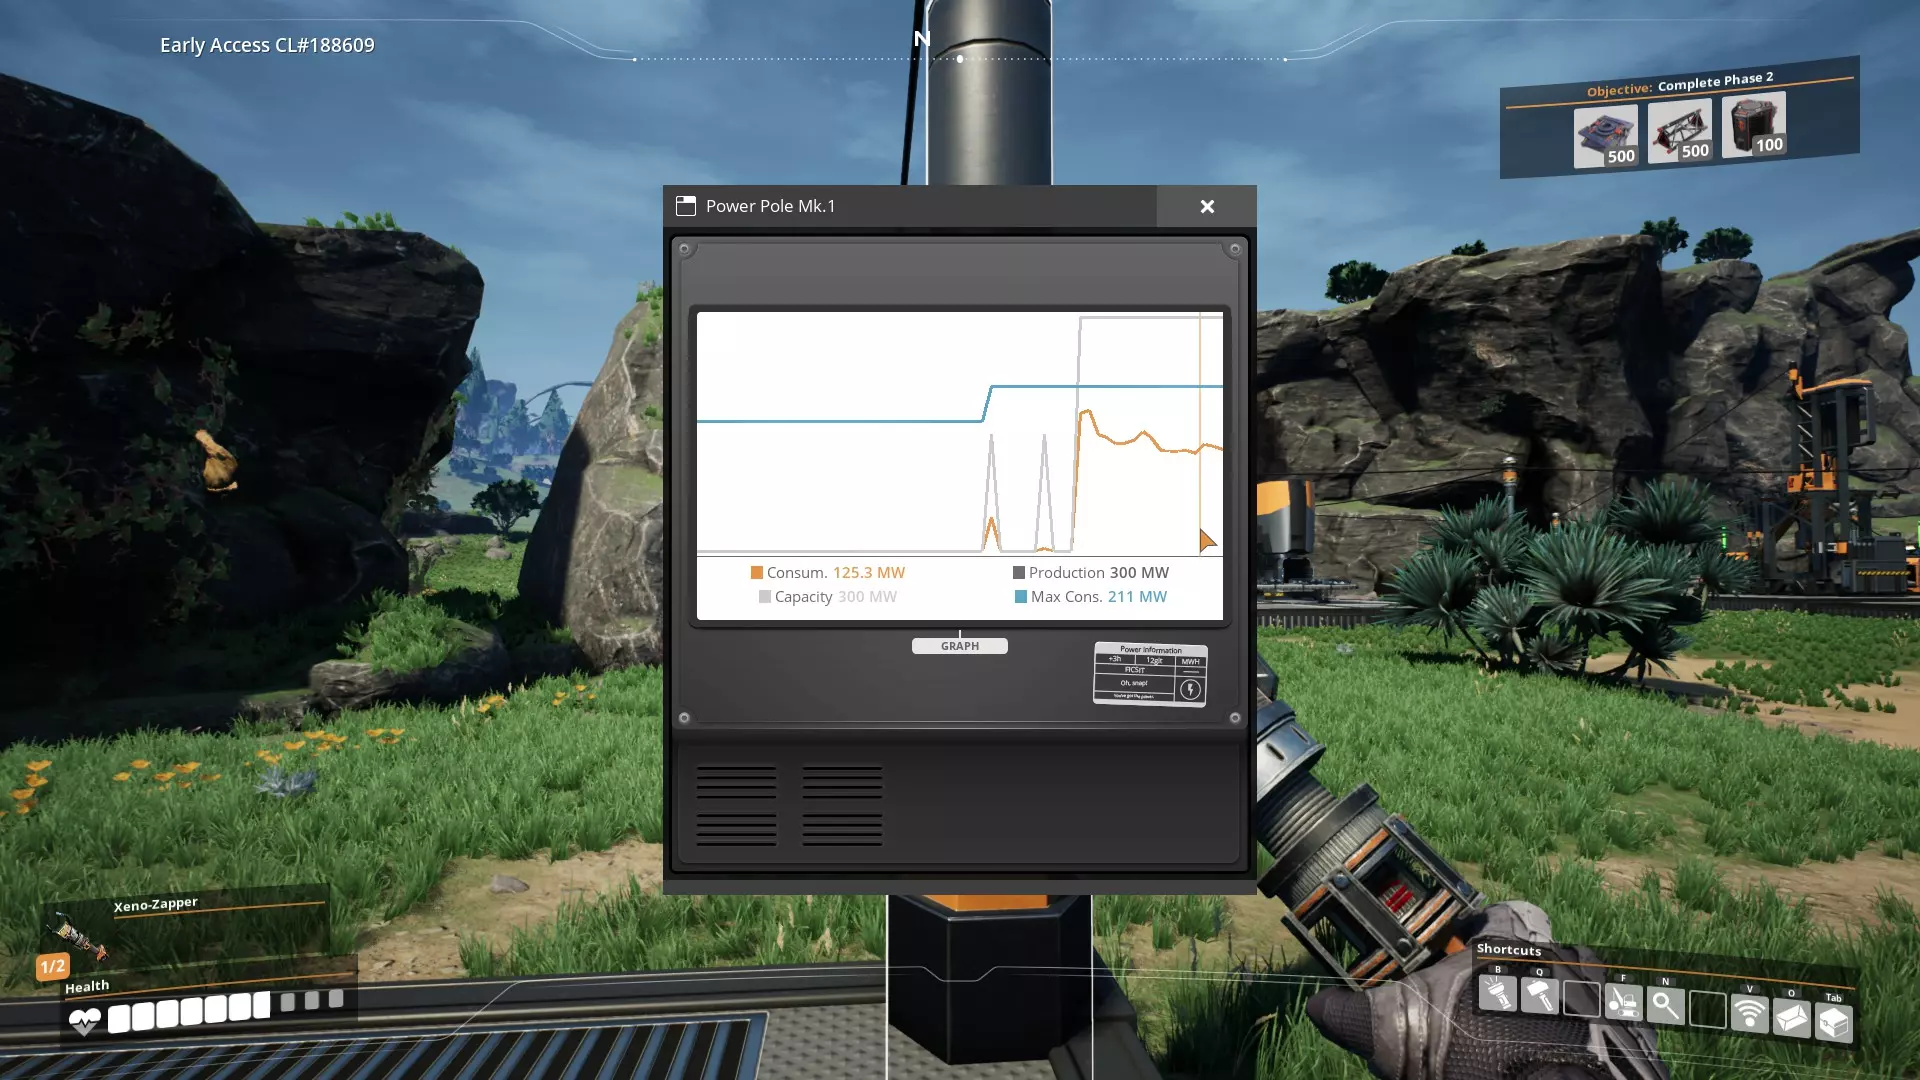
Task: Click the Power Pole window title icon
Action: [x=686, y=206]
